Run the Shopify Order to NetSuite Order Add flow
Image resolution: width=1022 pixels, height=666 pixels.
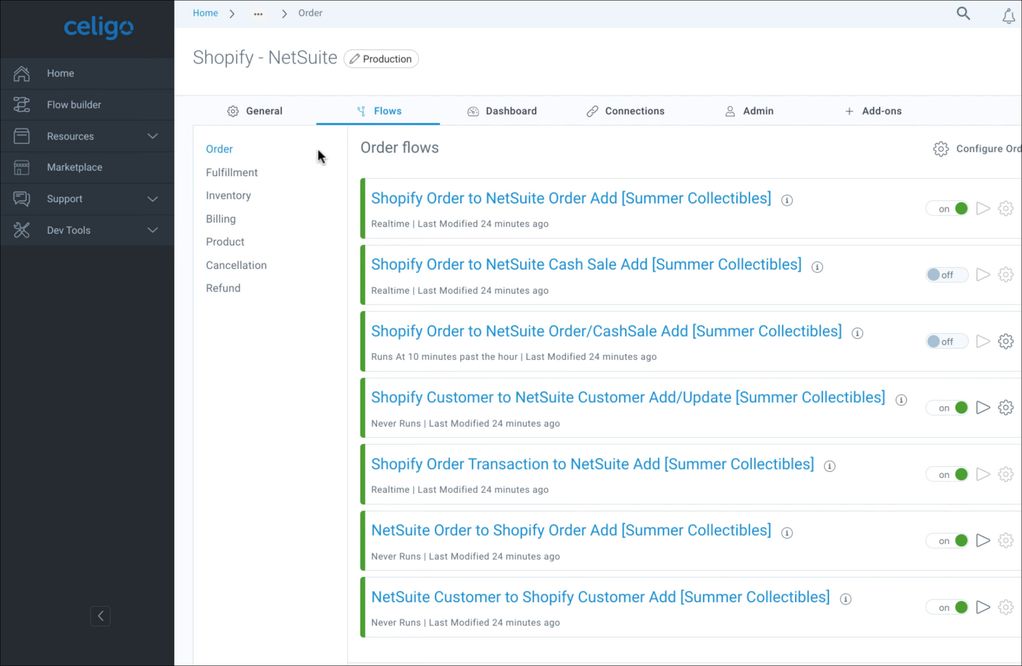[983, 209]
